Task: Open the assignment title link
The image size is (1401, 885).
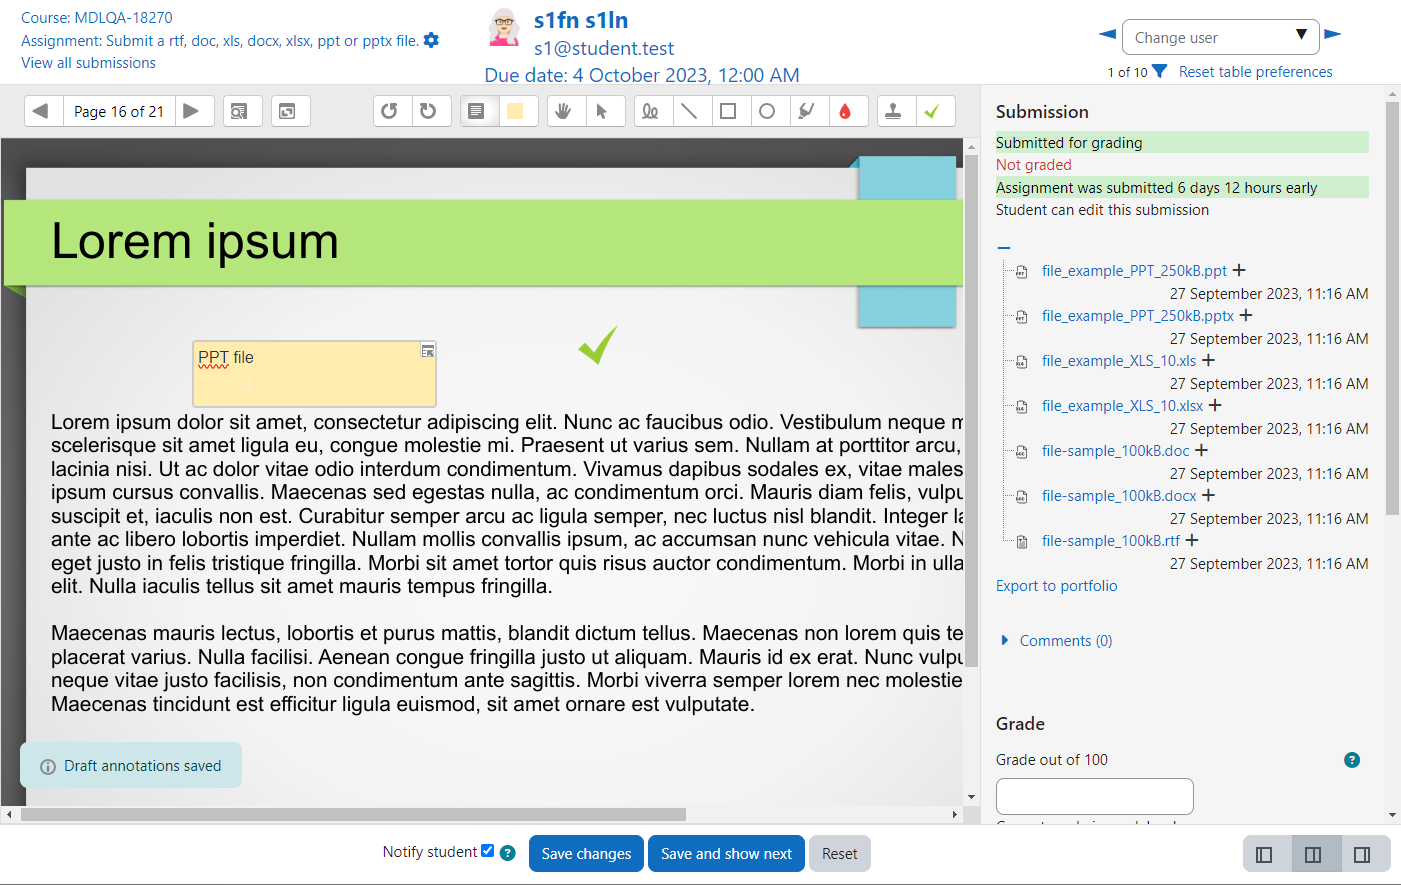Action: pyautogui.click(x=220, y=41)
